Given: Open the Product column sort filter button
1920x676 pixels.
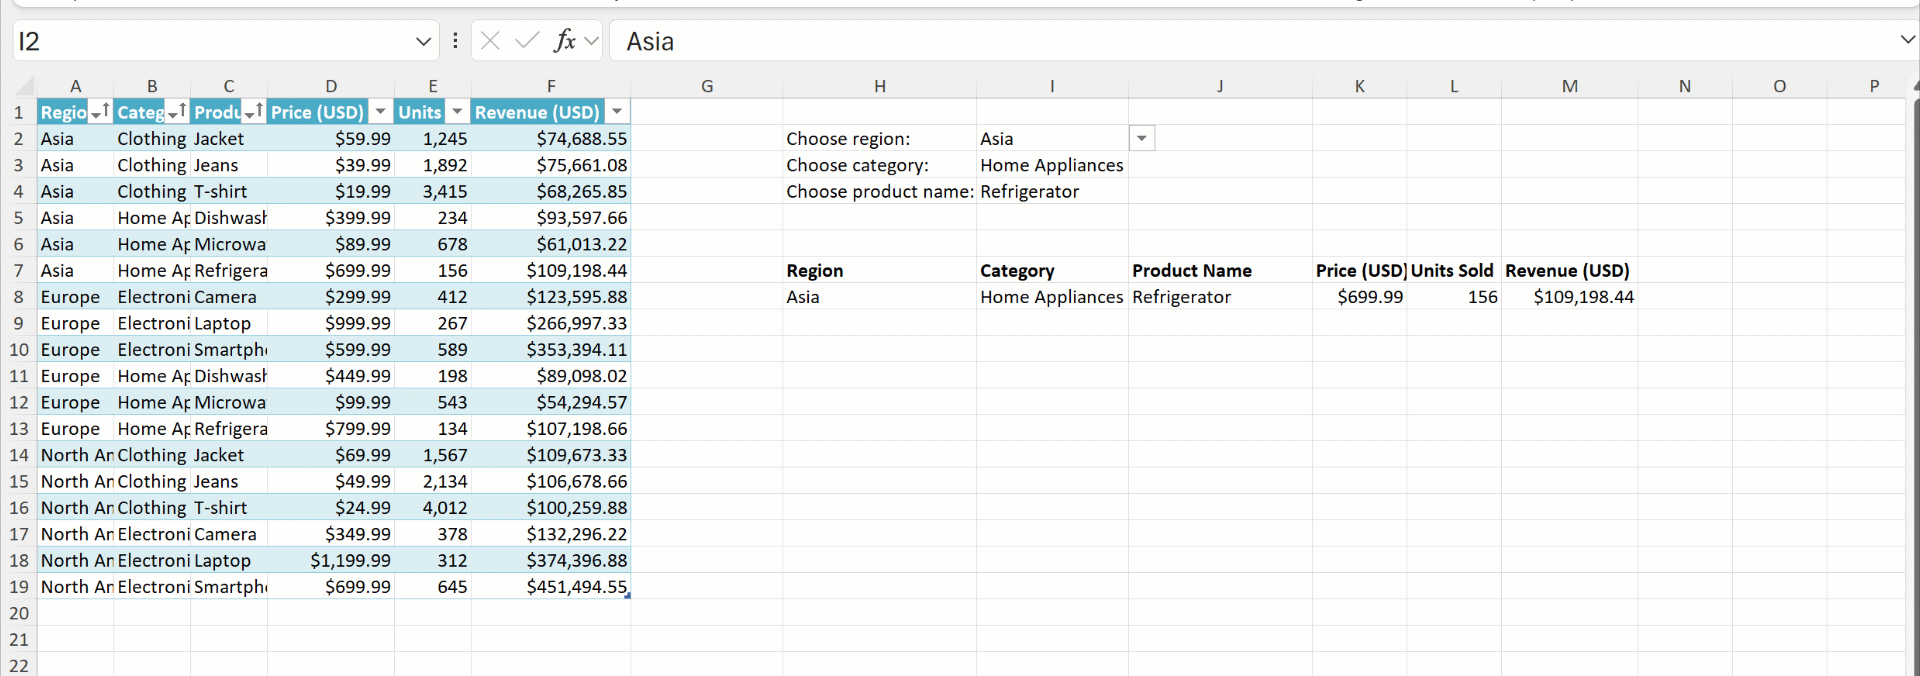Looking at the screenshot, I should tap(254, 113).
